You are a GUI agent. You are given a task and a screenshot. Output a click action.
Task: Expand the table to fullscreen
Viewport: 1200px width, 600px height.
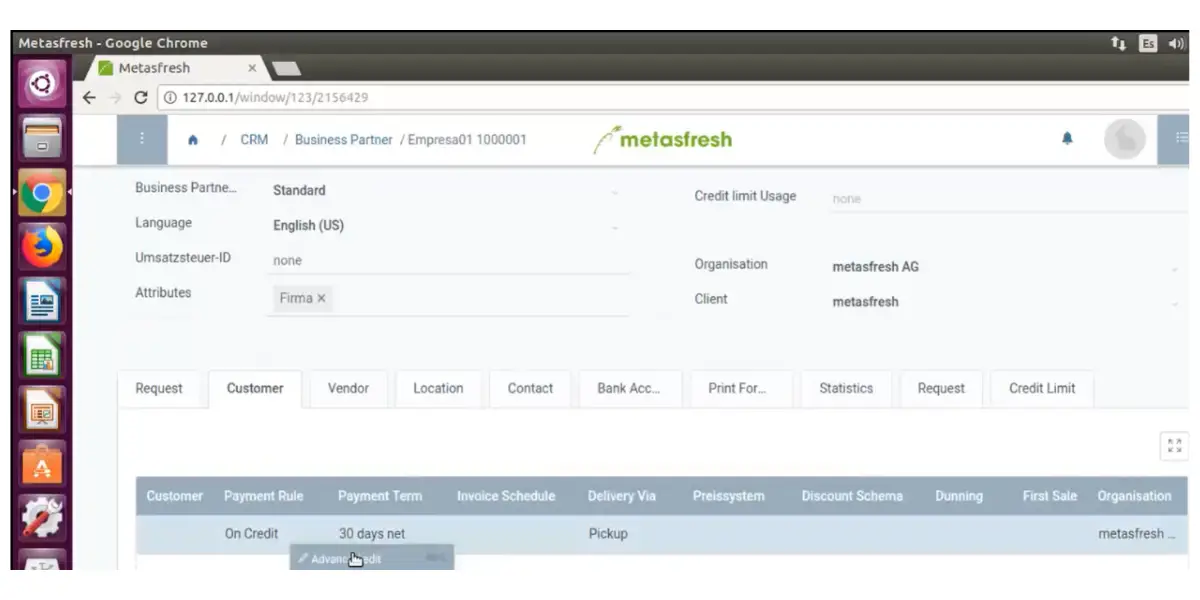pyautogui.click(x=1174, y=447)
